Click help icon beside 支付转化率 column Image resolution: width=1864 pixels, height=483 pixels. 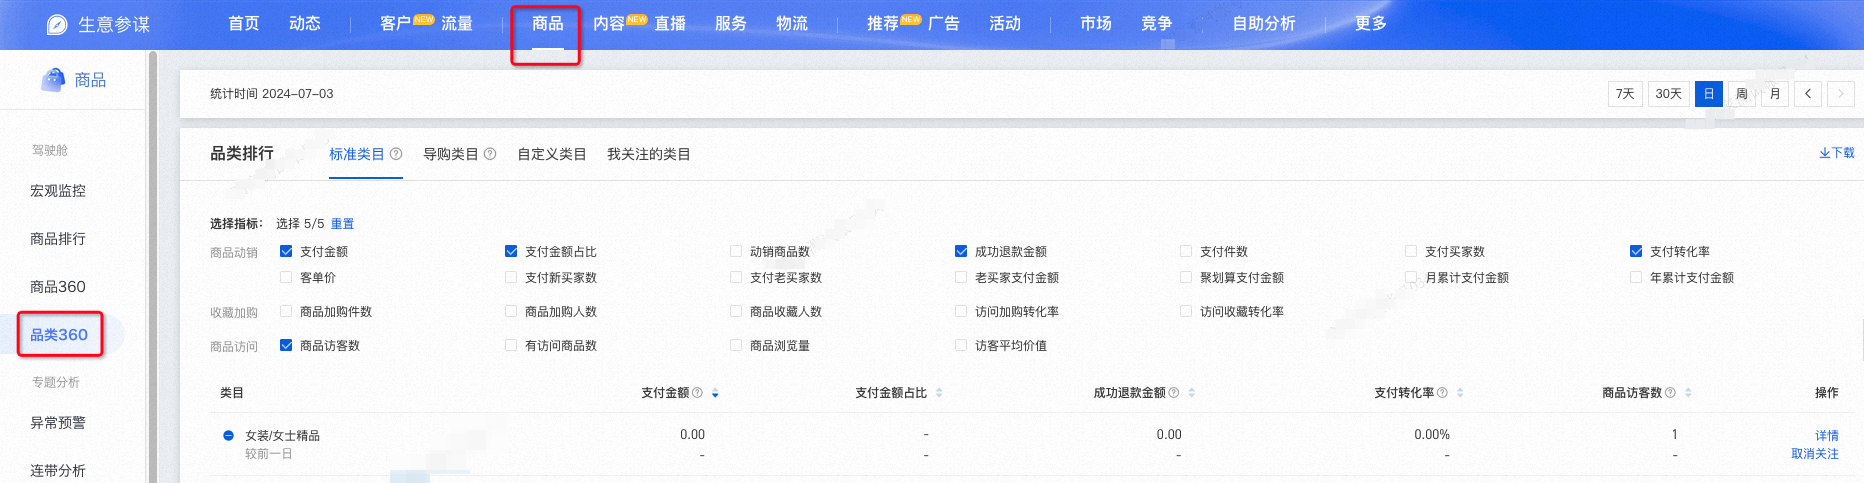1442,393
